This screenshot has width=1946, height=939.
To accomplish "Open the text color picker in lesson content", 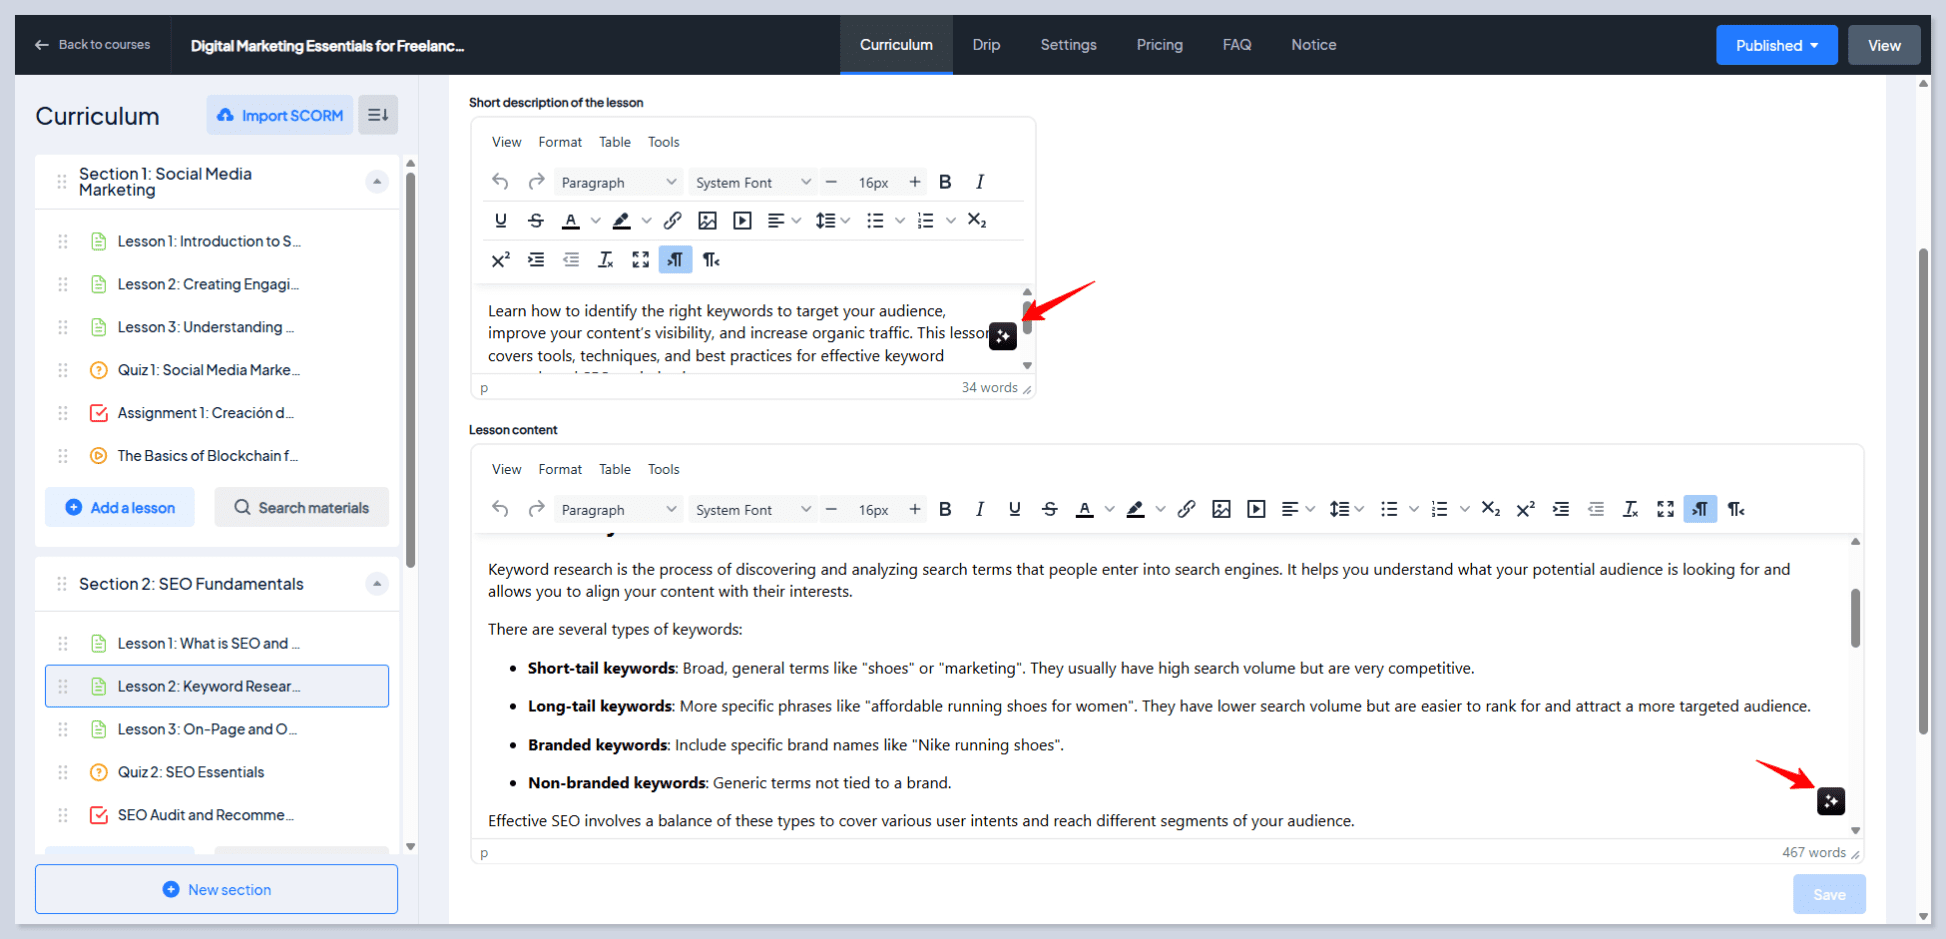I will [1110, 509].
